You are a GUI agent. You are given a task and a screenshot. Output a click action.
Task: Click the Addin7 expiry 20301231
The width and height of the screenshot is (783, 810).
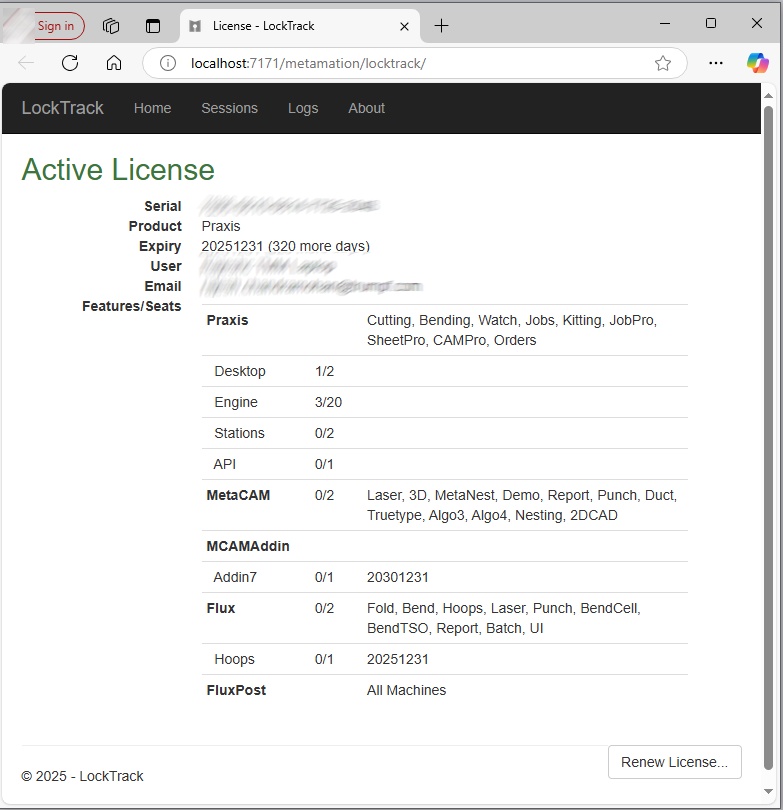[398, 578]
